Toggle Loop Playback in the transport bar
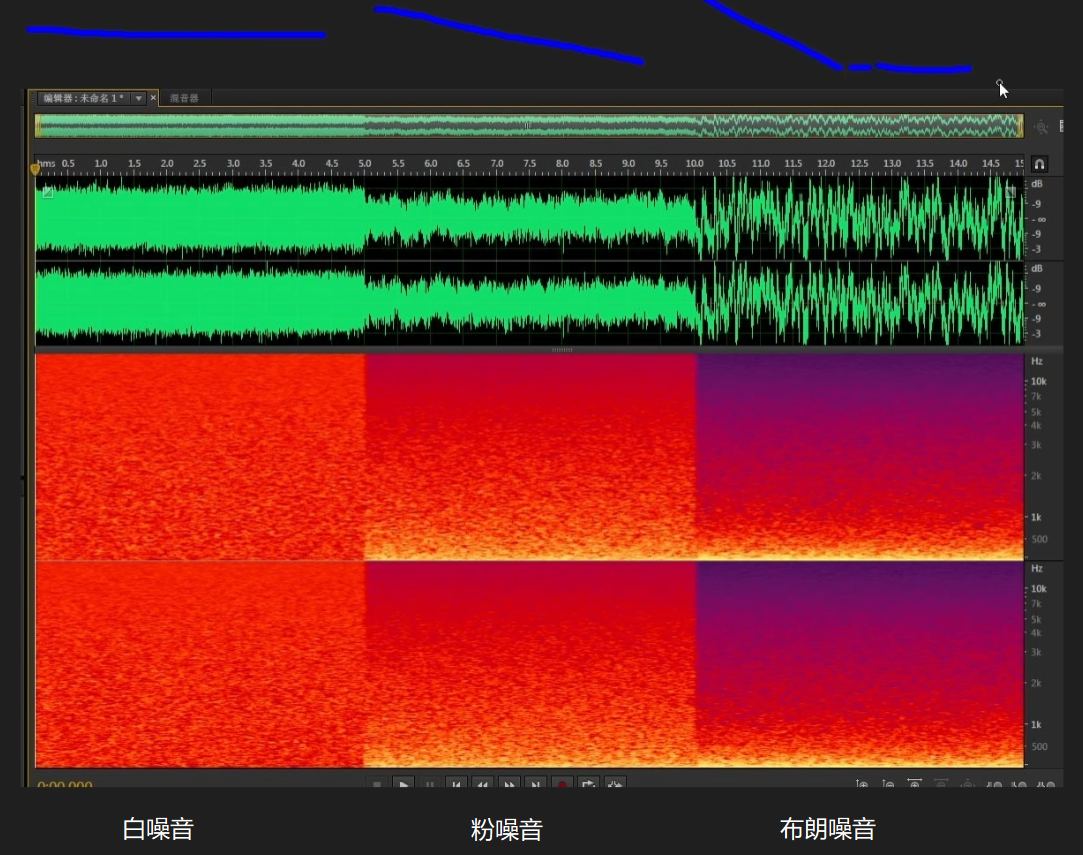 tap(588, 785)
